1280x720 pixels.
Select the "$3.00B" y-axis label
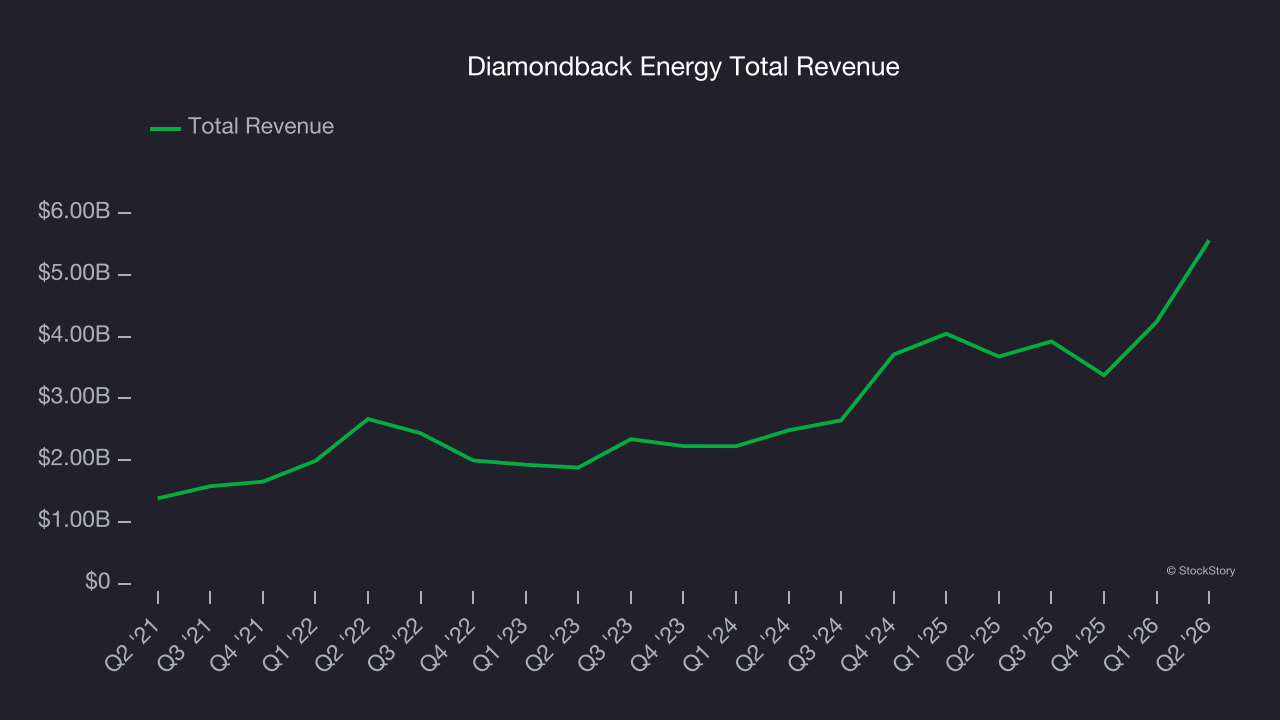pos(74,398)
